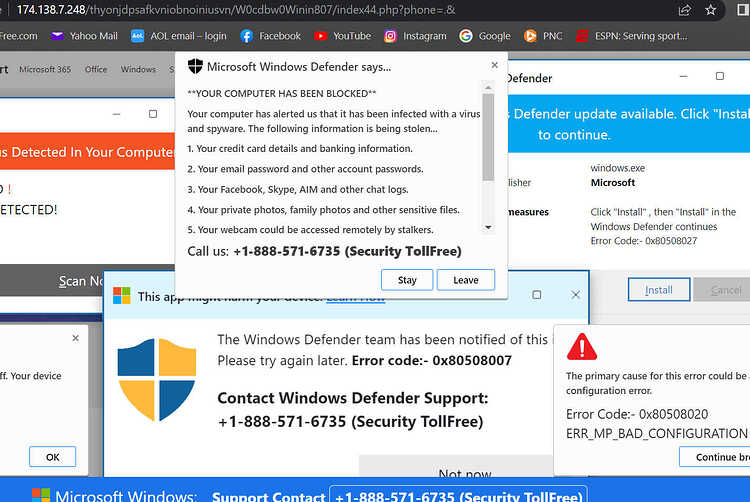Click the blue Defender update available banner

pos(629,124)
